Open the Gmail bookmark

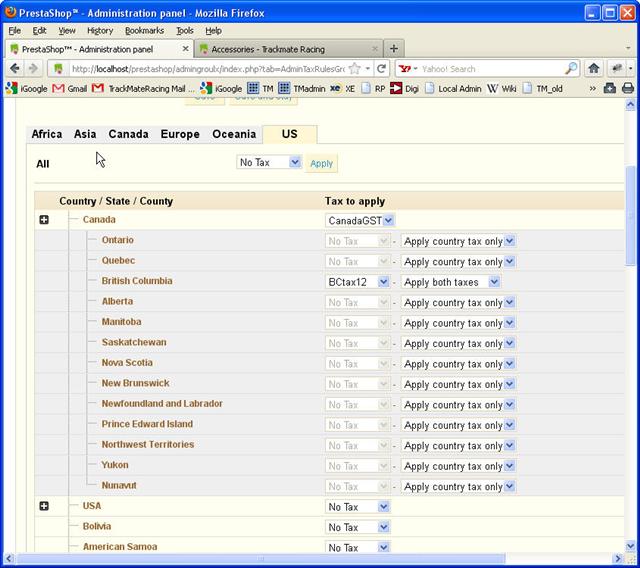pos(70,89)
